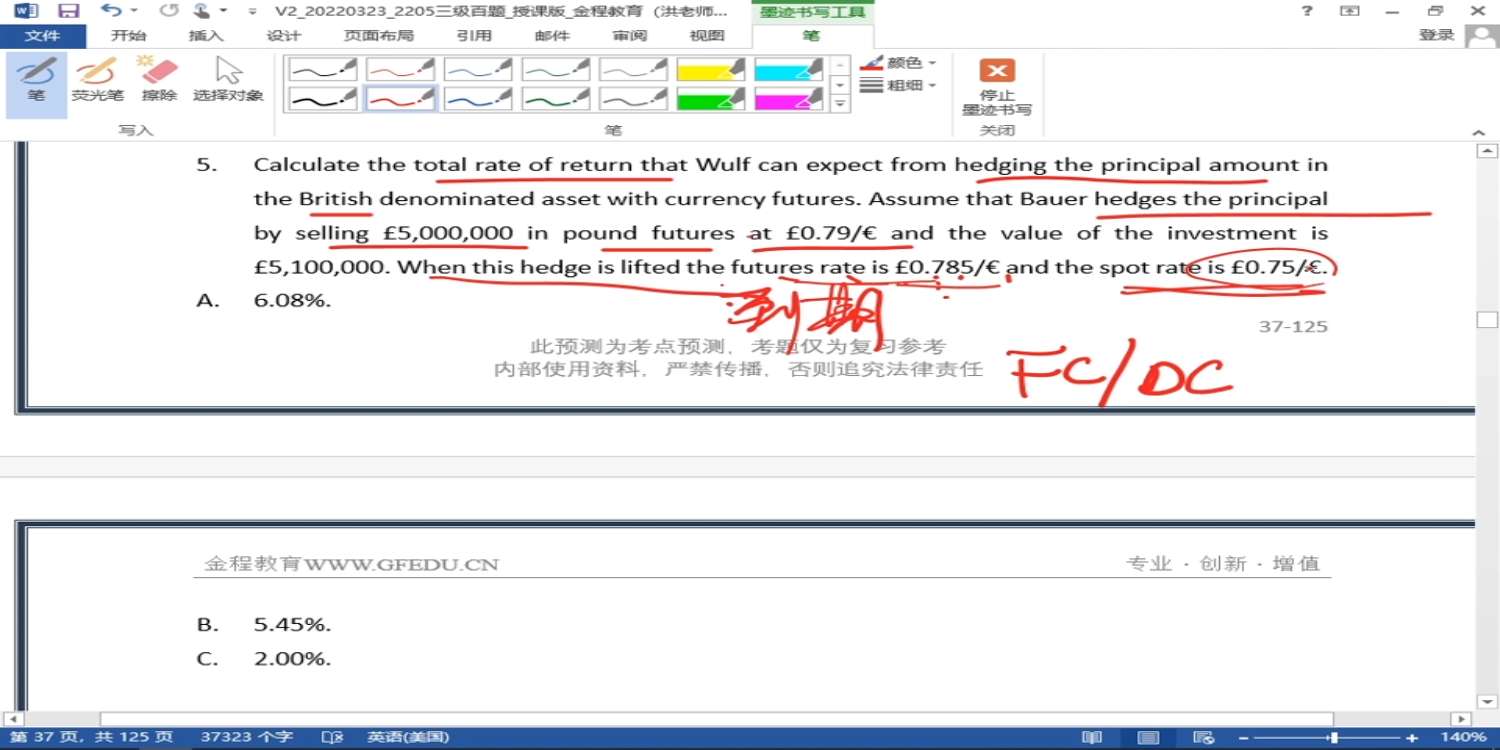
Task: Pick the thin green pen style
Action: pyautogui.click(x=556, y=69)
